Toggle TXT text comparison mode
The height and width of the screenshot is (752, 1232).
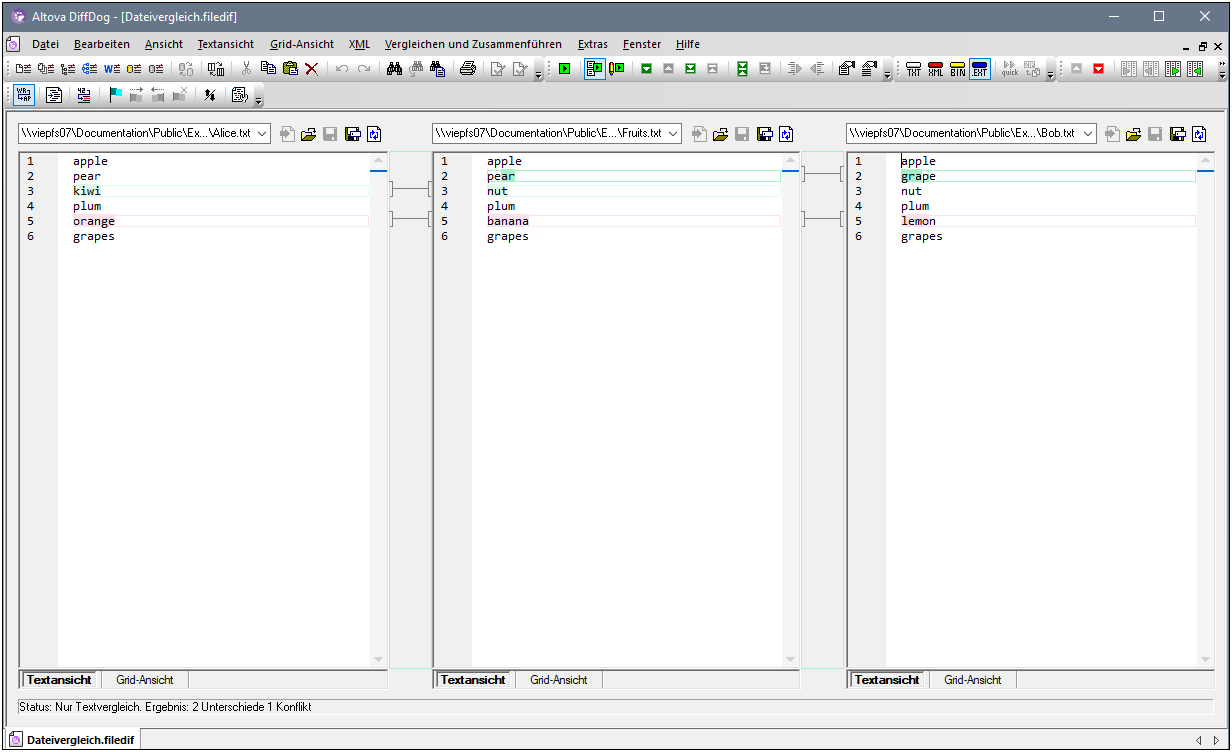(x=914, y=69)
